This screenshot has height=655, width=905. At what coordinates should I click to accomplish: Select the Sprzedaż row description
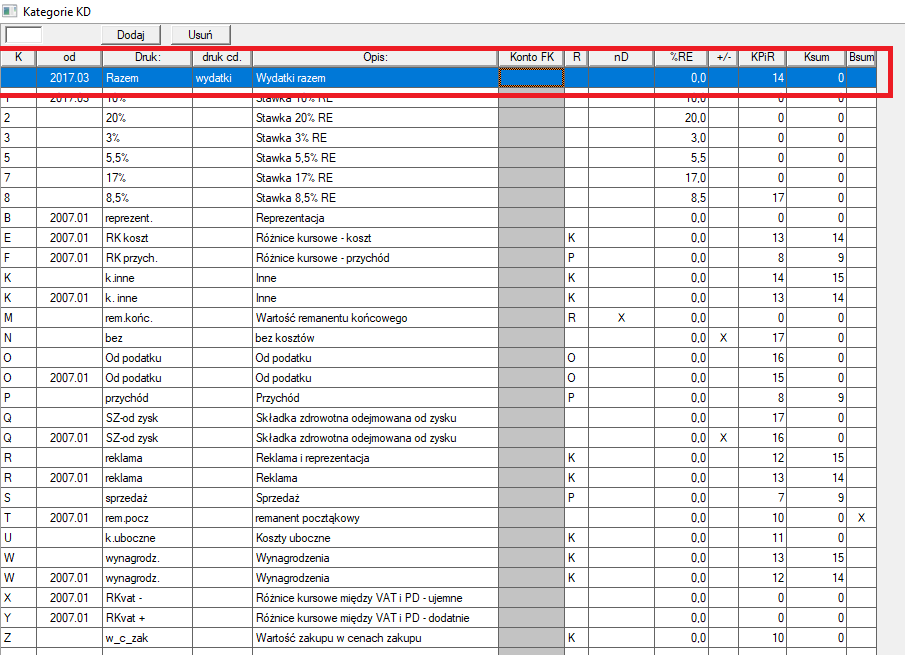(375, 498)
